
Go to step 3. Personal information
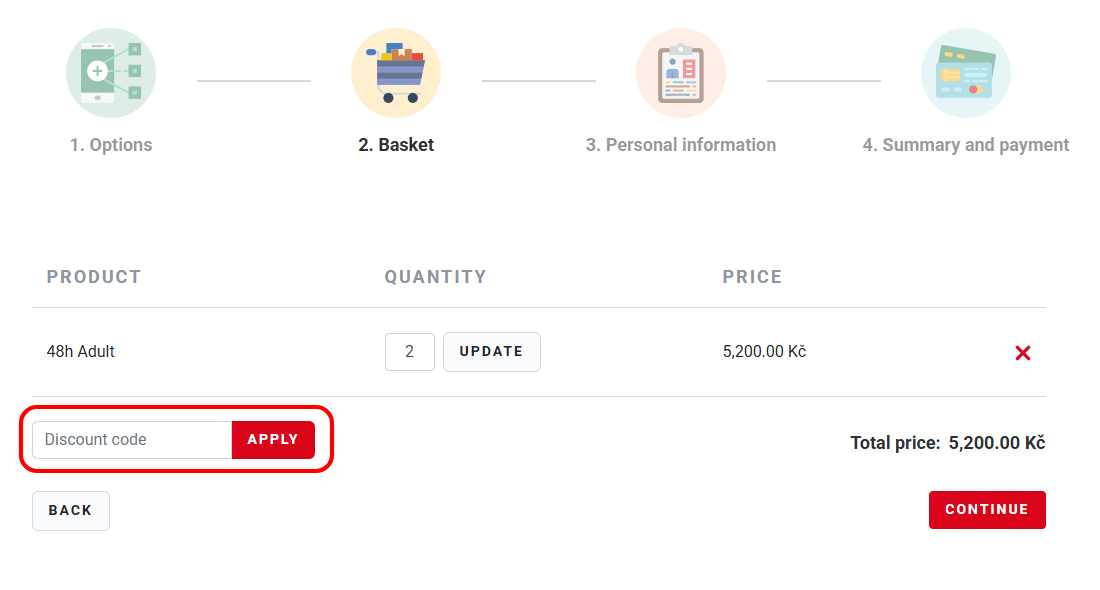tap(681, 144)
